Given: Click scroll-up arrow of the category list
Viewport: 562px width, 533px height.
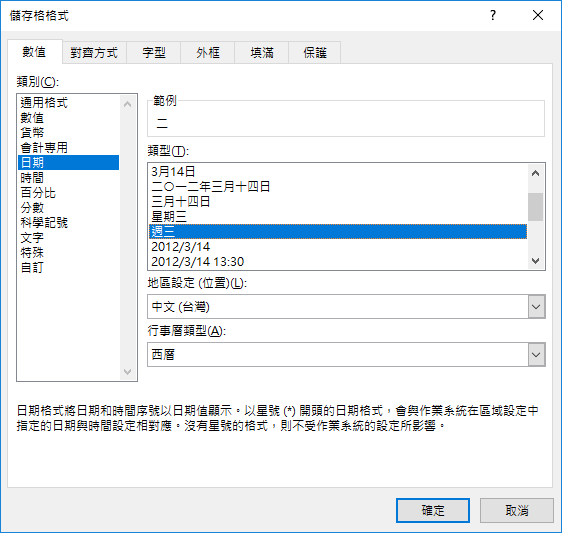Looking at the screenshot, I should [x=128, y=104].
